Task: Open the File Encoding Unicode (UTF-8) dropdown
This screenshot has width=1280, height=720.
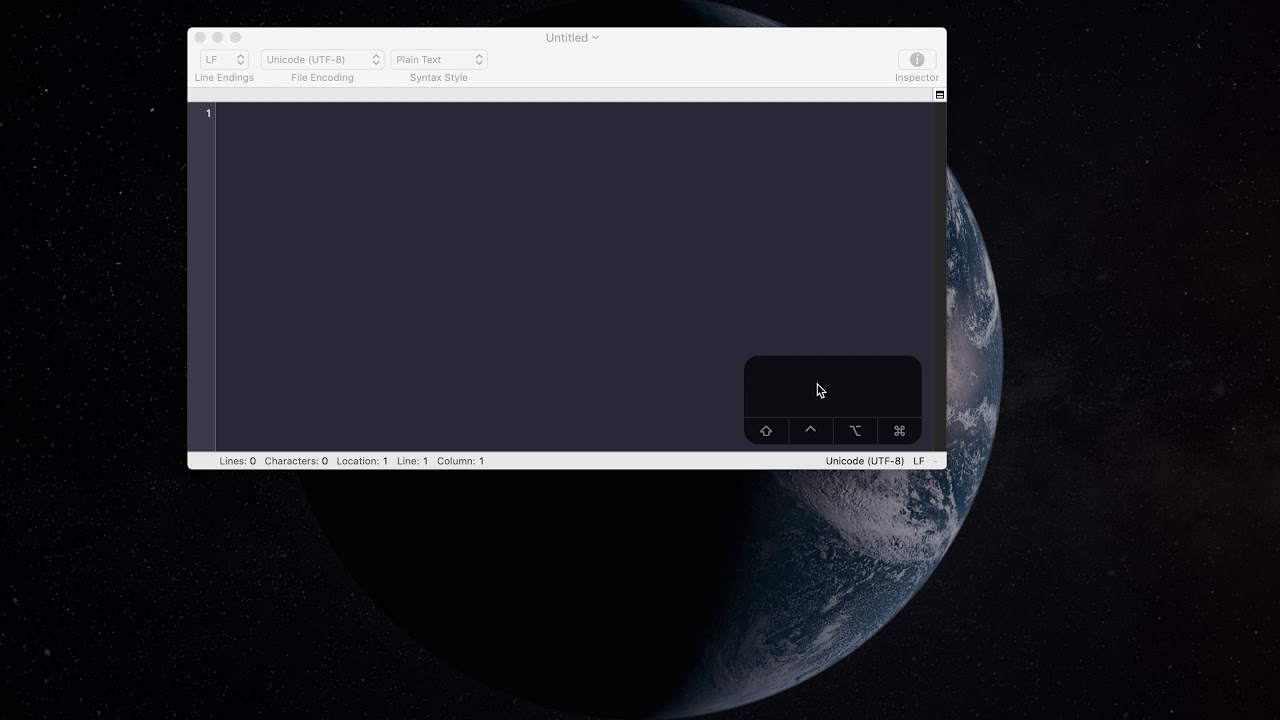Action: point(322,59)
